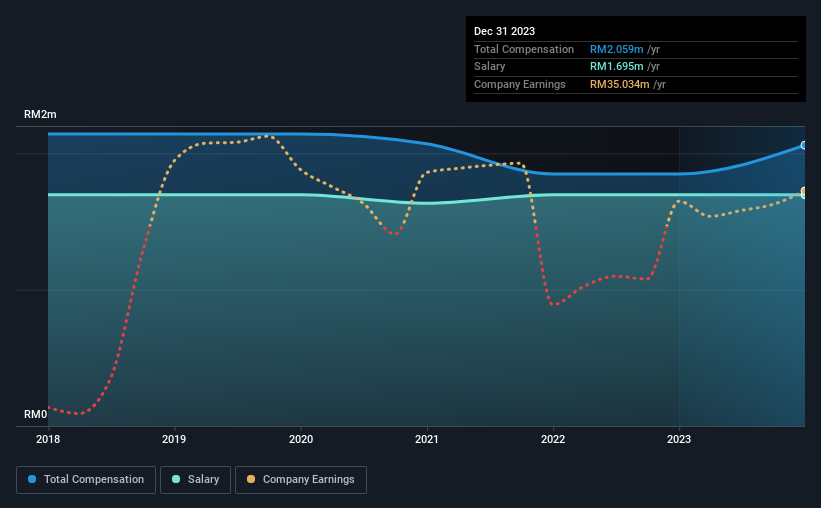This screenshot has height=508, width=821.
Task: Click the RM0 y-axis label
Action: point(36,414)
